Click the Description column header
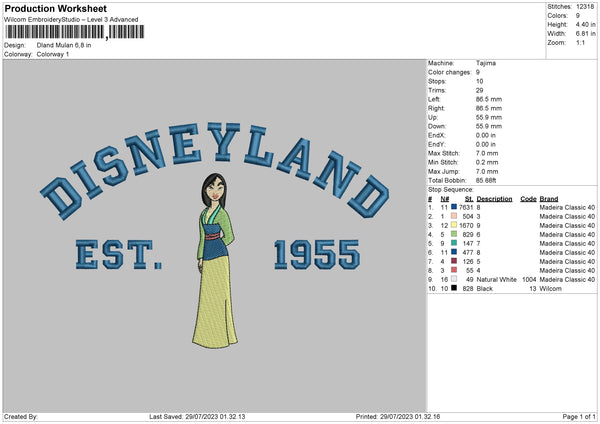Viewport: 600px width, 424px height. pos(496,199)
